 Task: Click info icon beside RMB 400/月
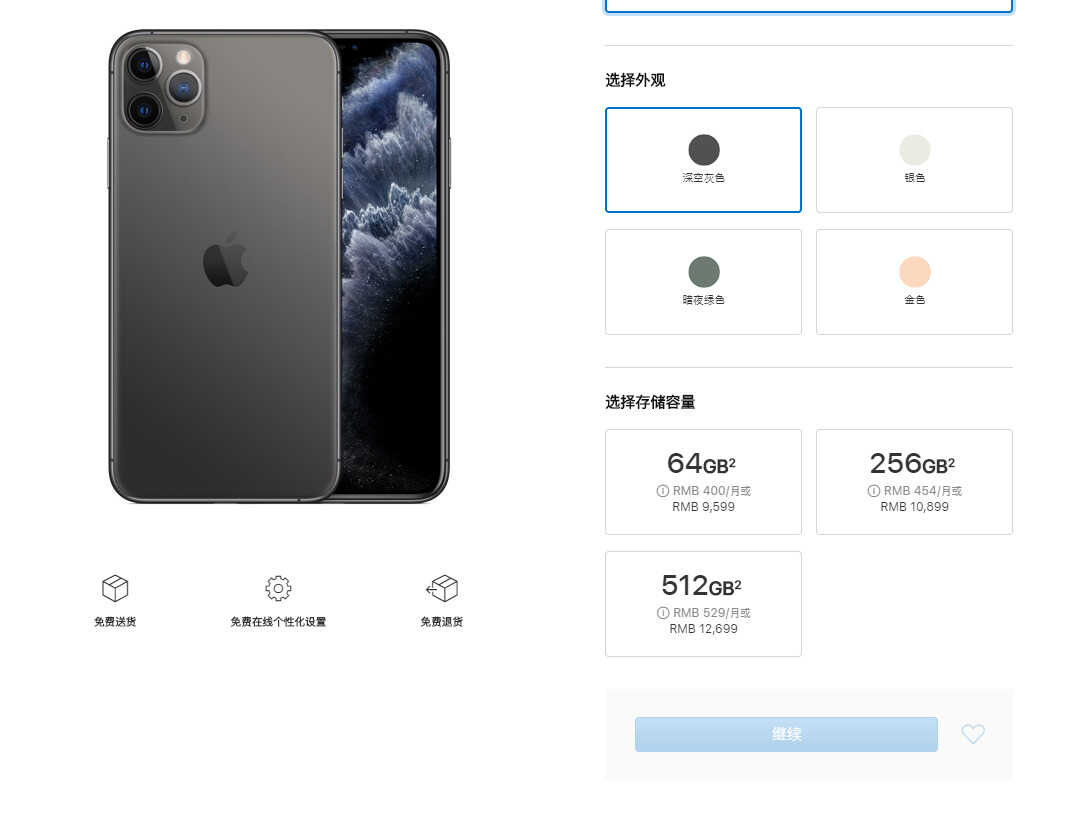(662, 491)
